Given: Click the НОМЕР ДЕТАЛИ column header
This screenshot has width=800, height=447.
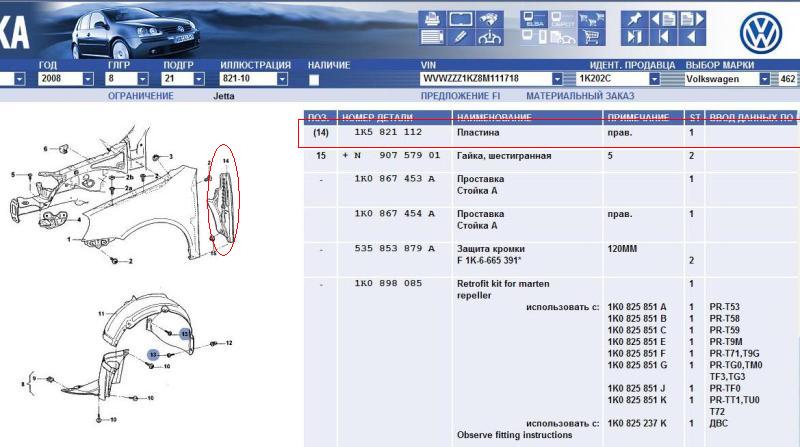Looking at the screenshot, I should (395, 118).
